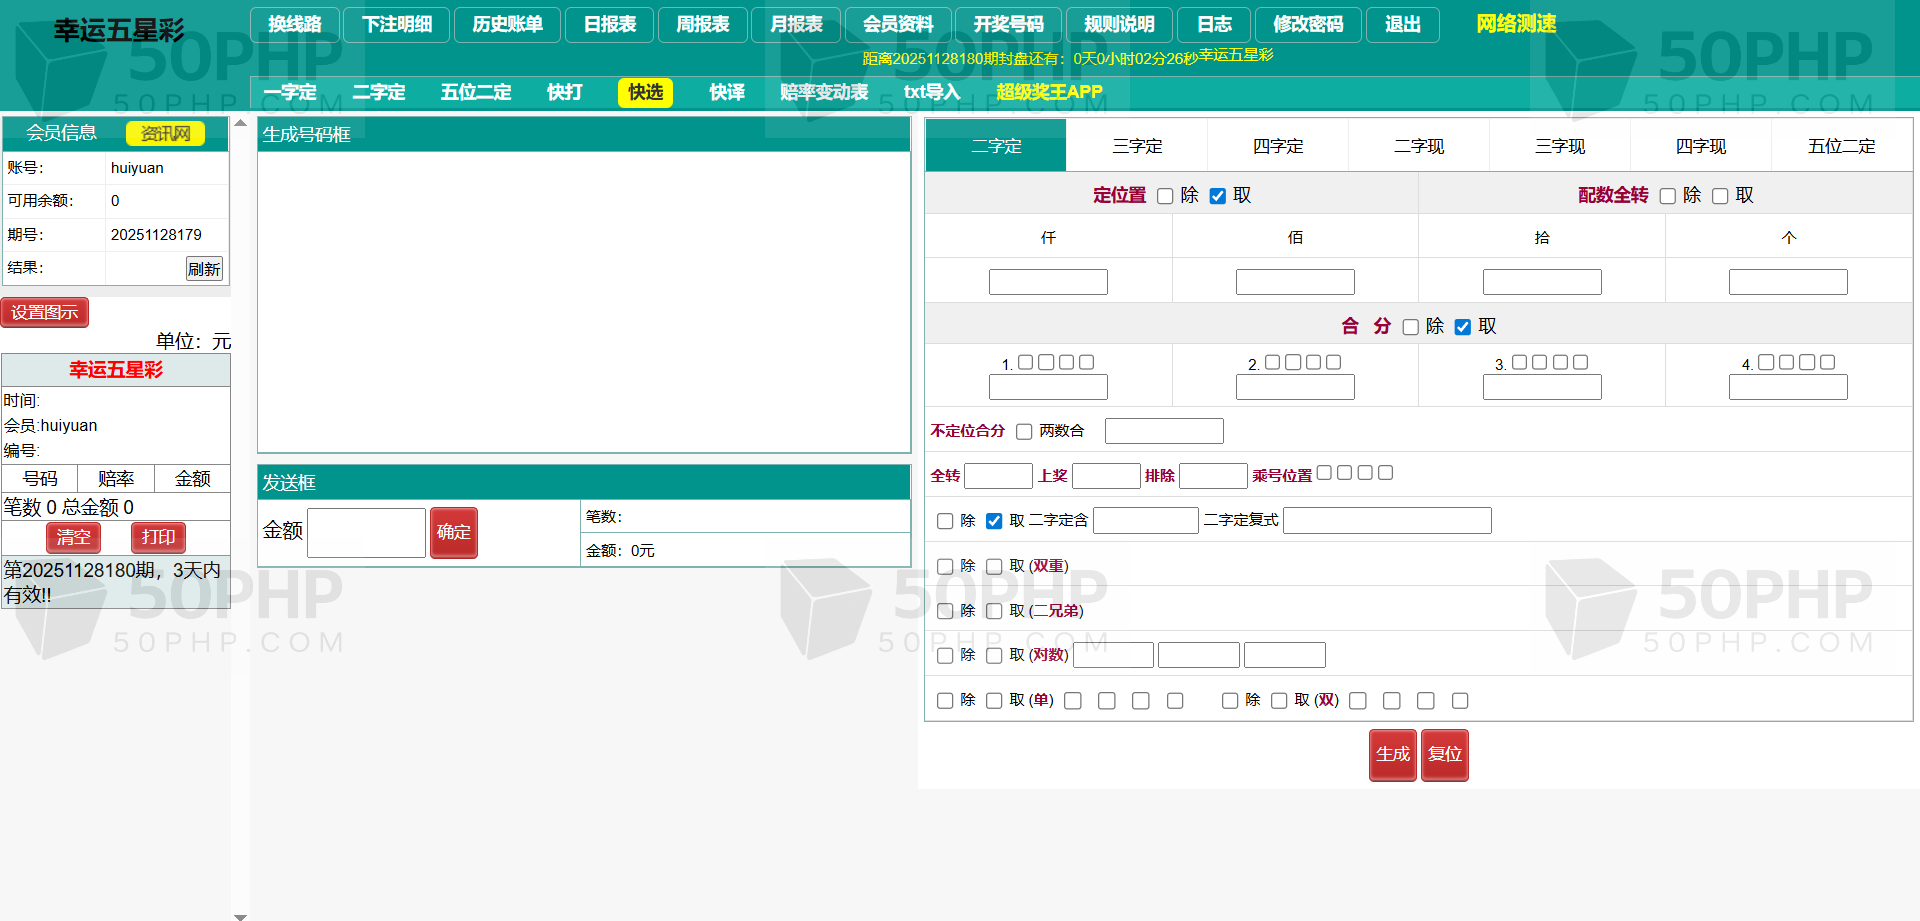Image resolution: width=1920 pixels, height=921 pixels.
Task: Enable the 两数合 checkbox
Action: click(1024, 432)
